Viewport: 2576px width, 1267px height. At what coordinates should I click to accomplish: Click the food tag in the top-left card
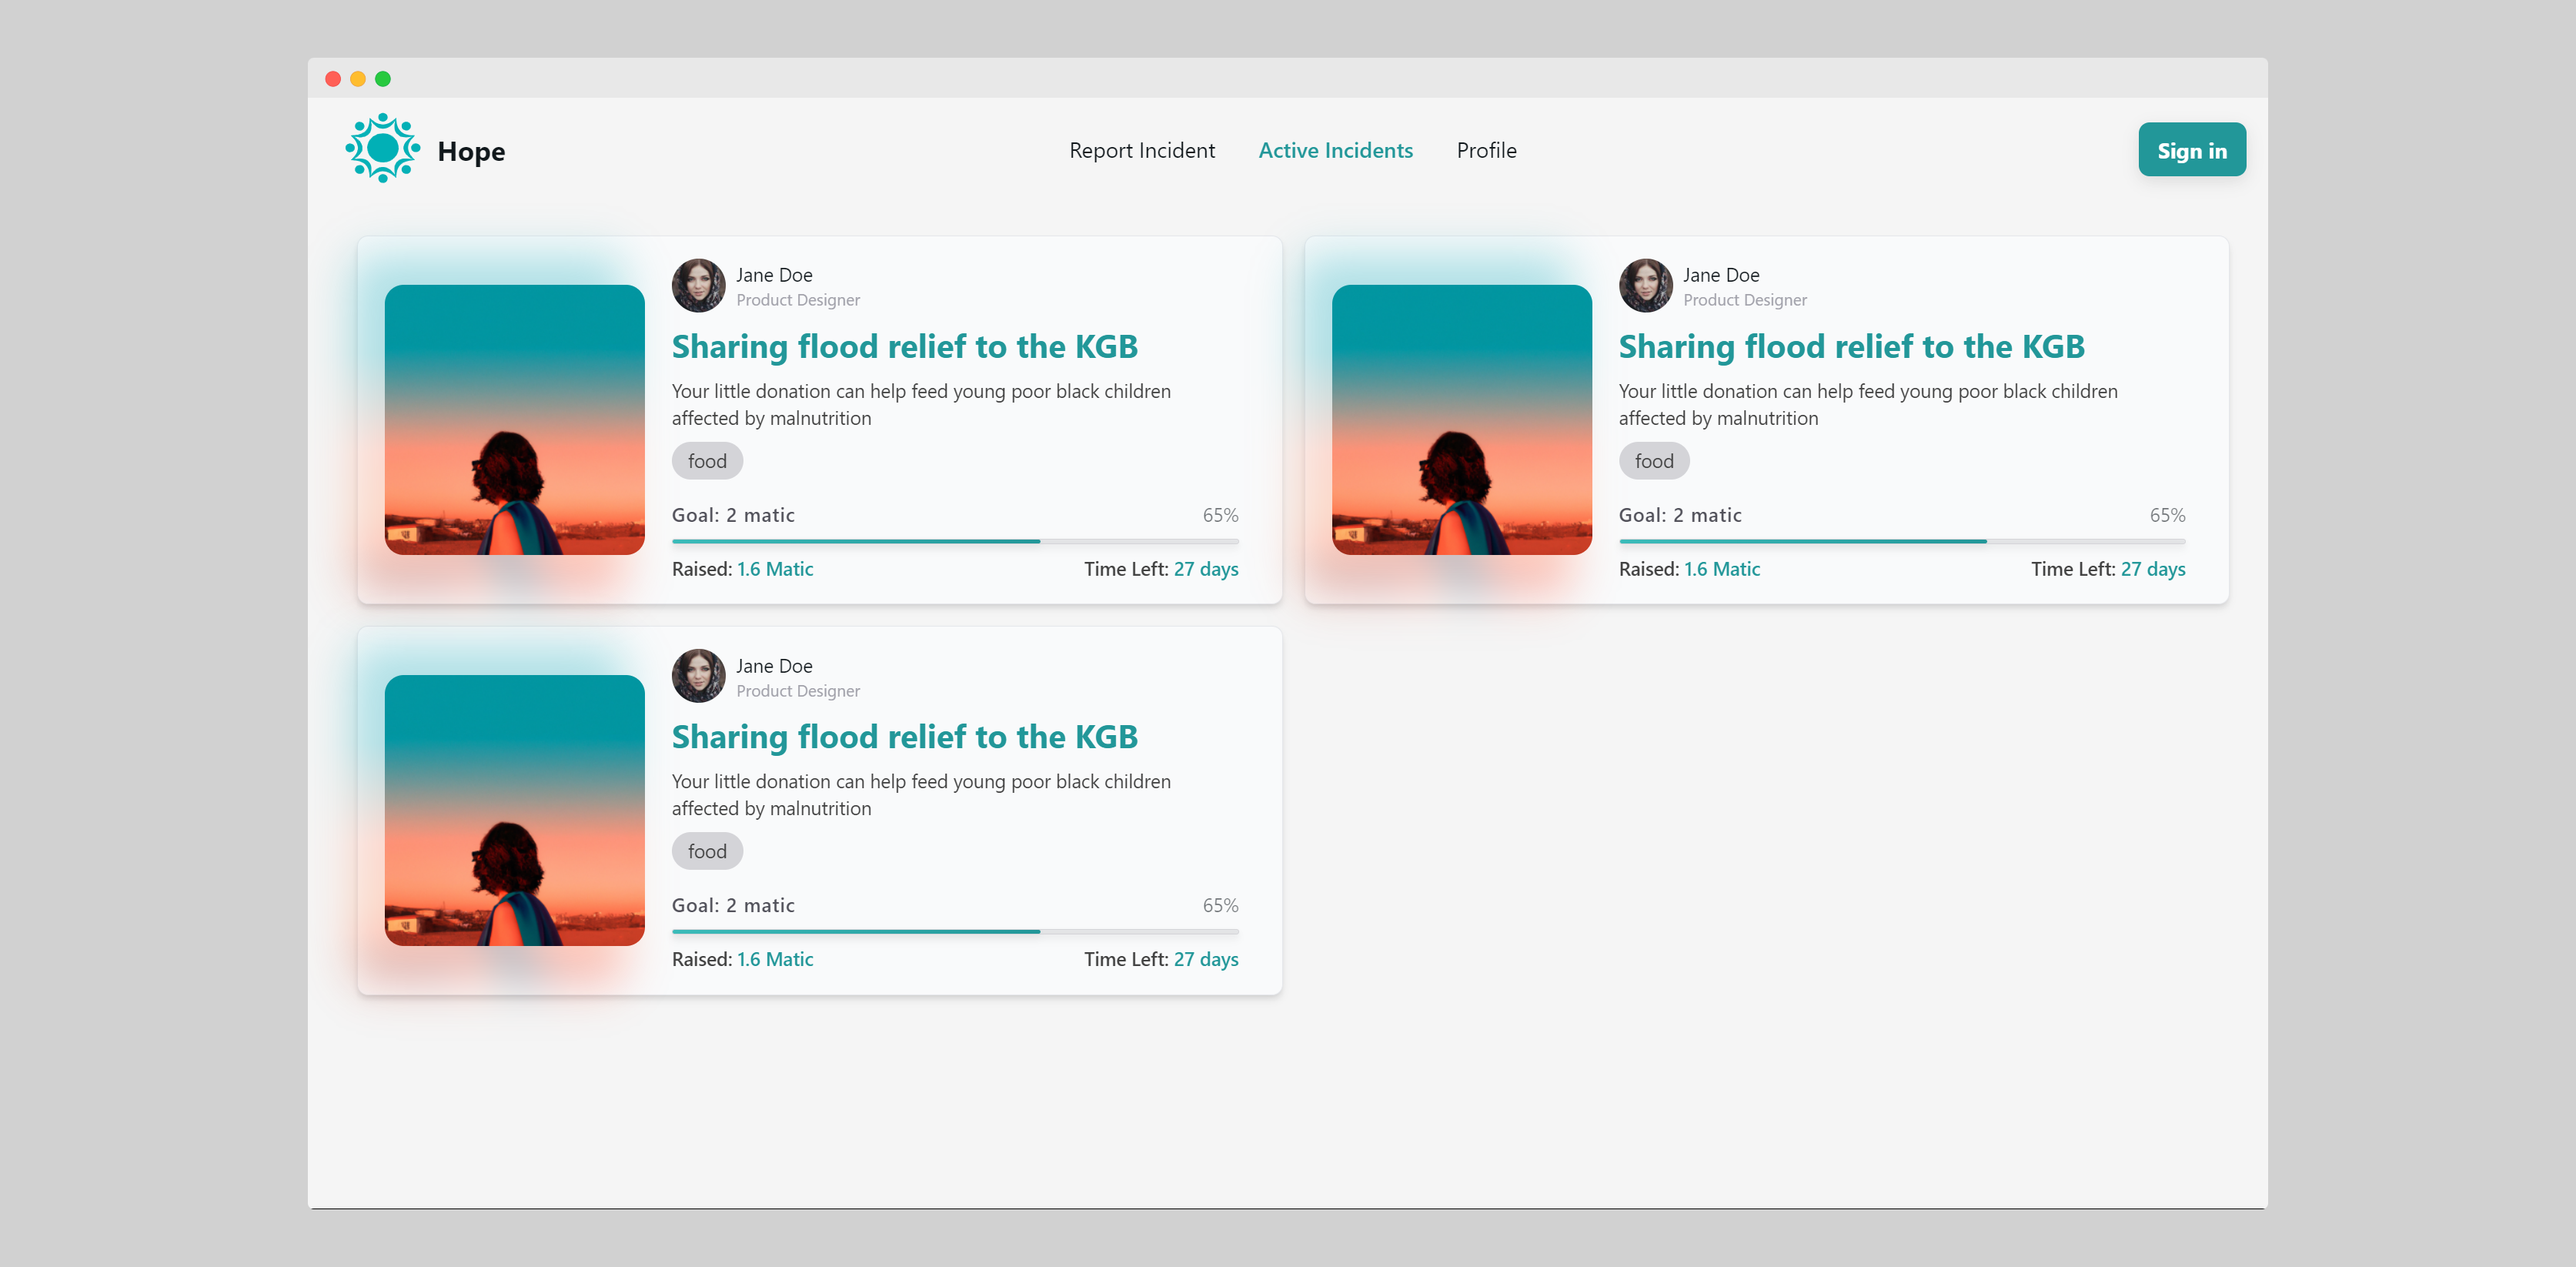point(707,461)
